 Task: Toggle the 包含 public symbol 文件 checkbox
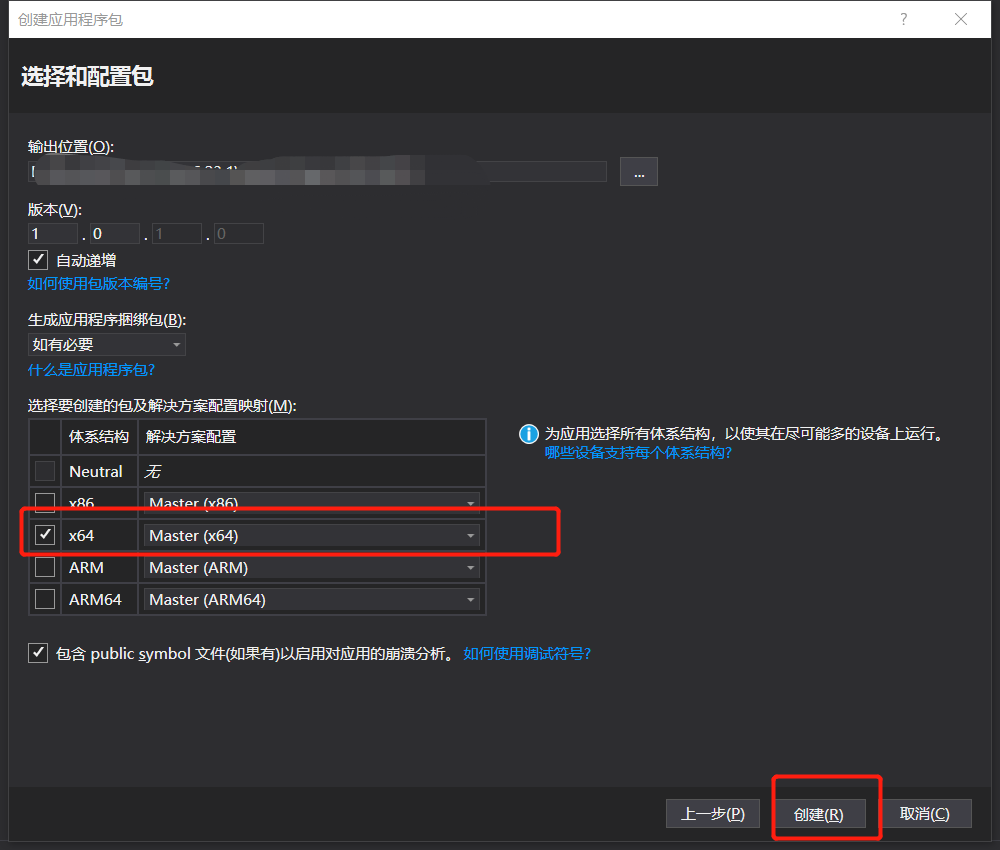tap(37, 652)
